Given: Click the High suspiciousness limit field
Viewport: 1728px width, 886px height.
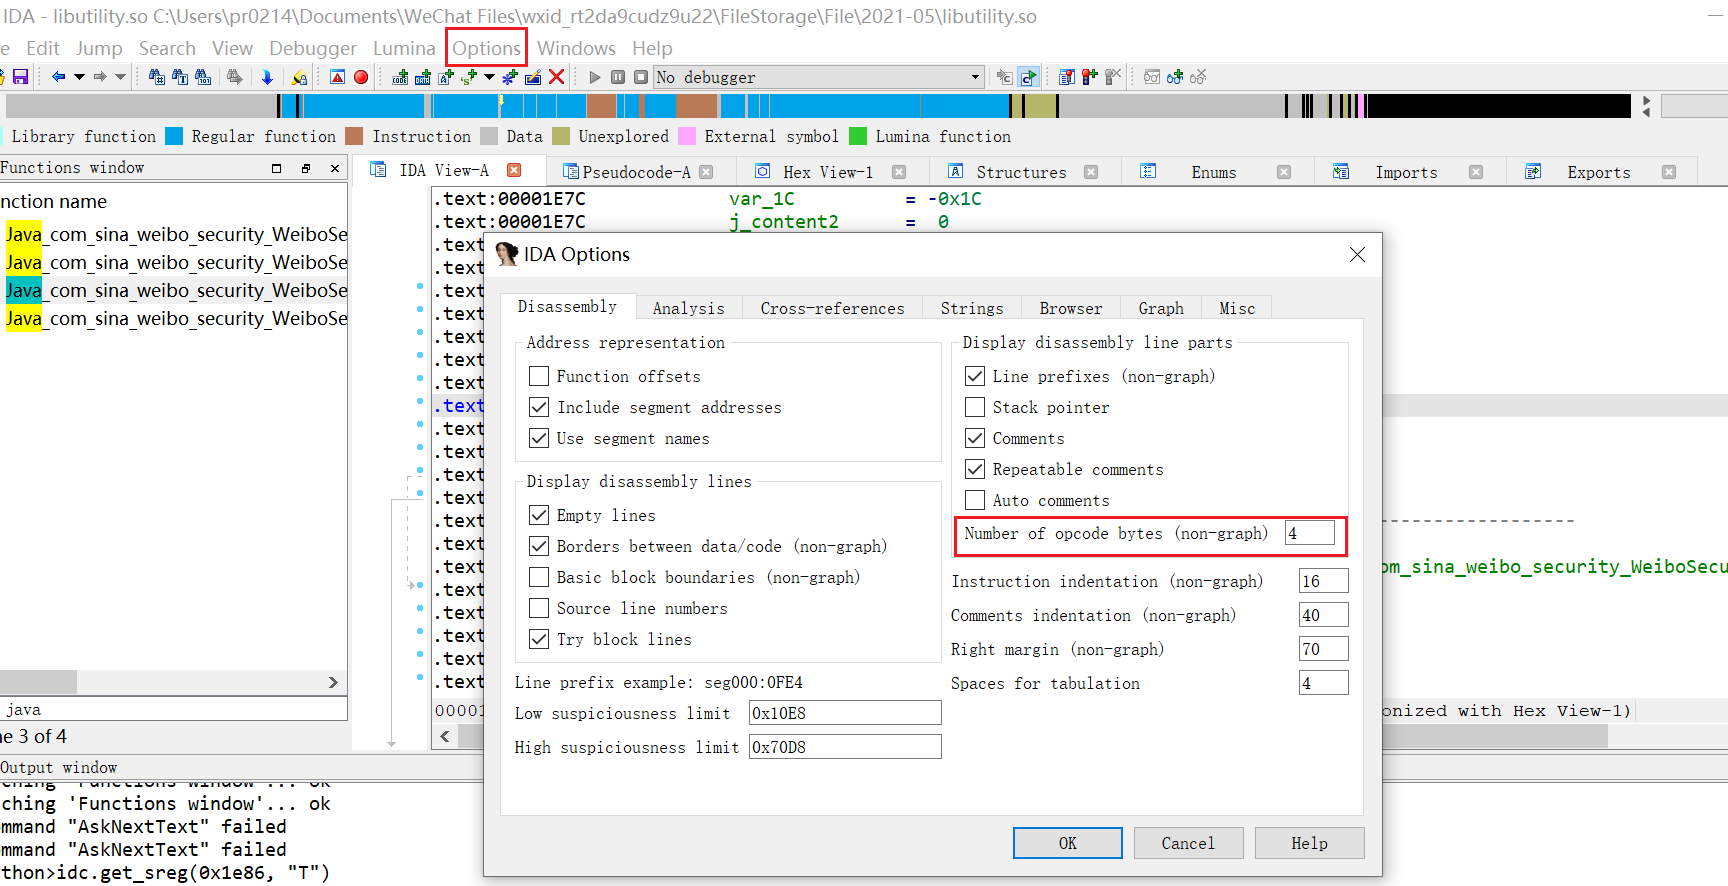Looking at the screenshot, I should pyautogui.click(x=845, y=747).
